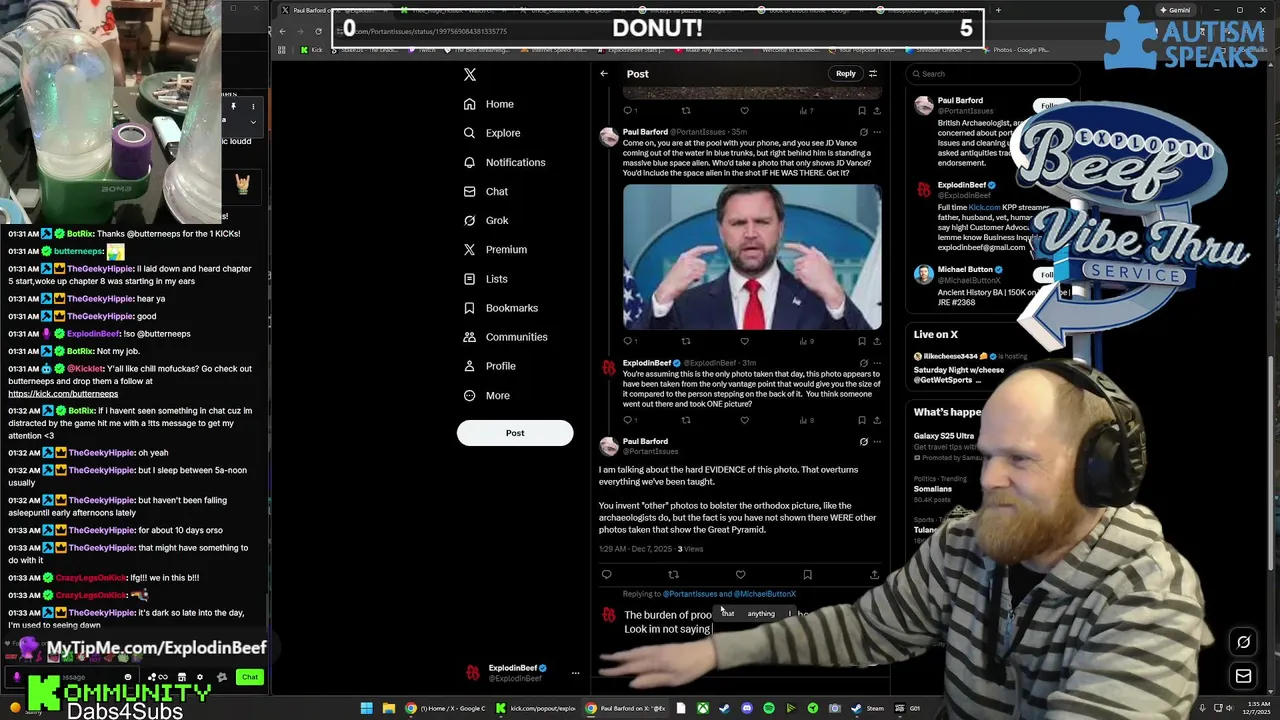The image size is (1280, 720).
Task: Go back using the Post header arrow
Action: (x=604, y=74)
